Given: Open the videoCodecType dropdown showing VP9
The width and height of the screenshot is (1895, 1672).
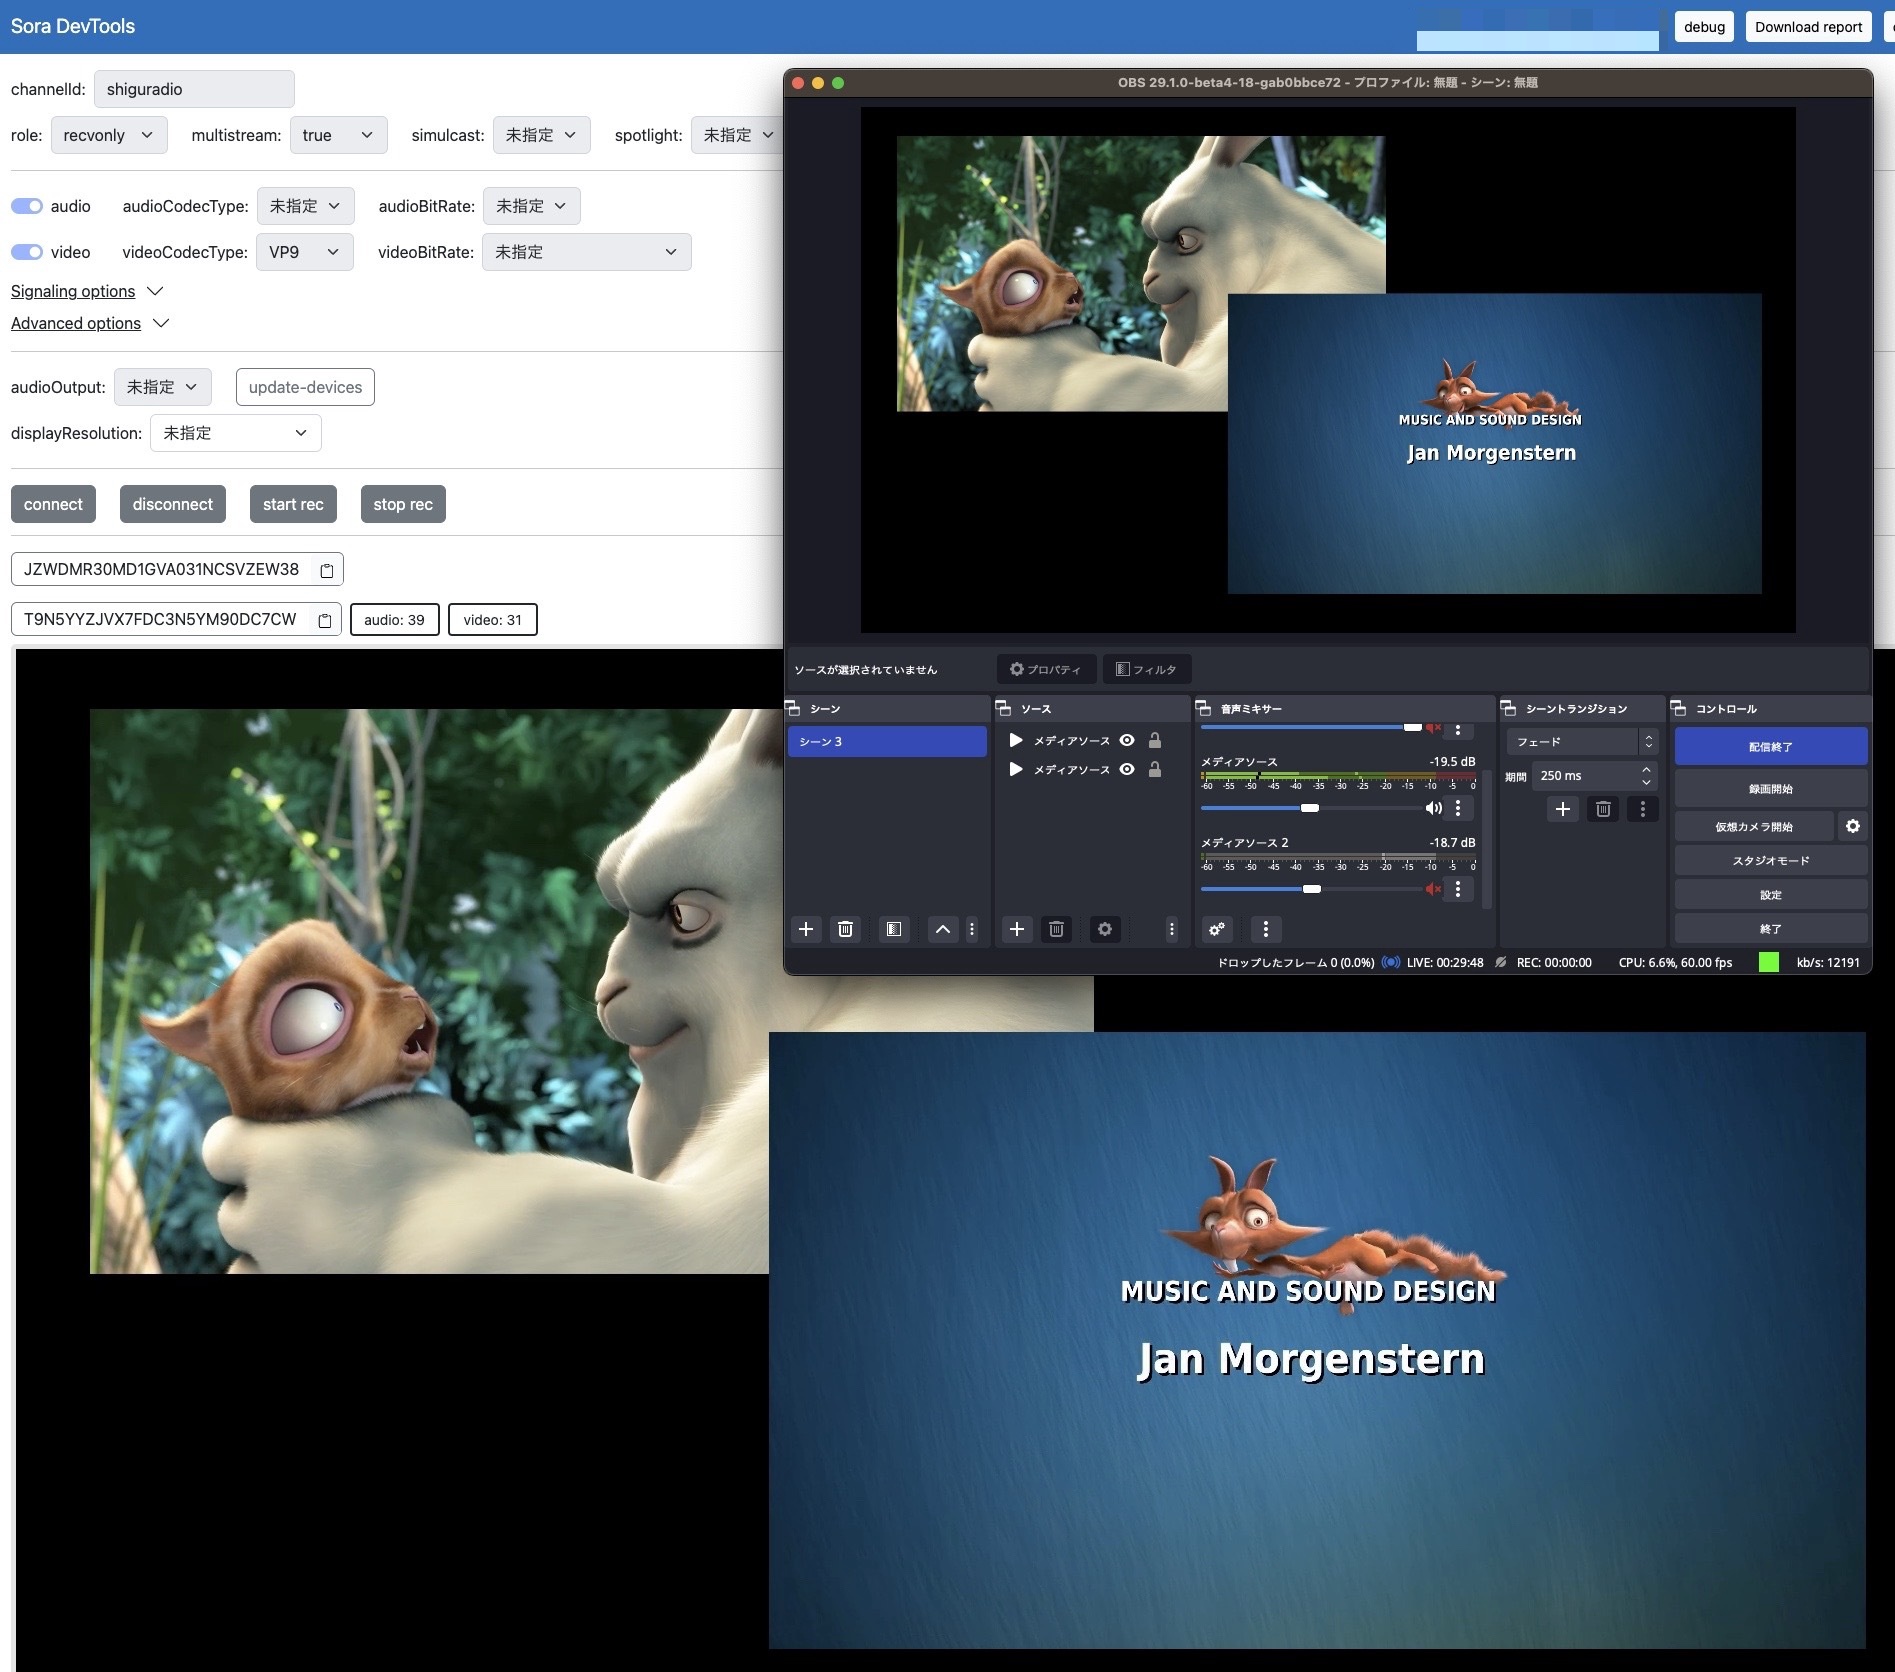Looking at the screenshot, I should tap(305, 252).
